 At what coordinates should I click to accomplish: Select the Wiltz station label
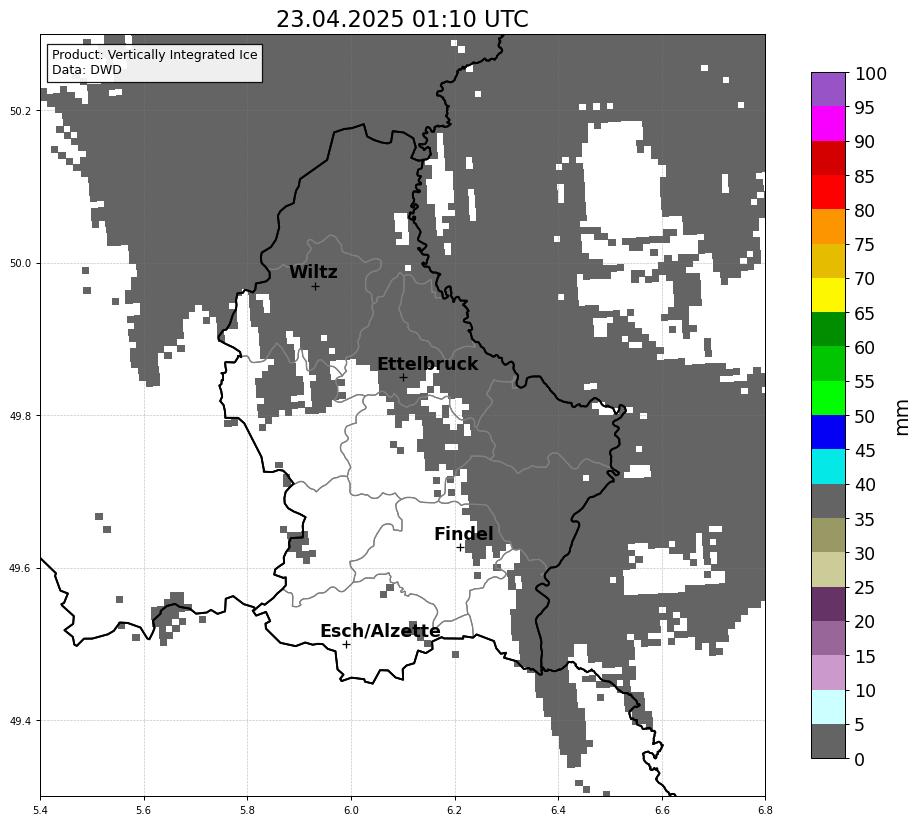pos(313,272)
